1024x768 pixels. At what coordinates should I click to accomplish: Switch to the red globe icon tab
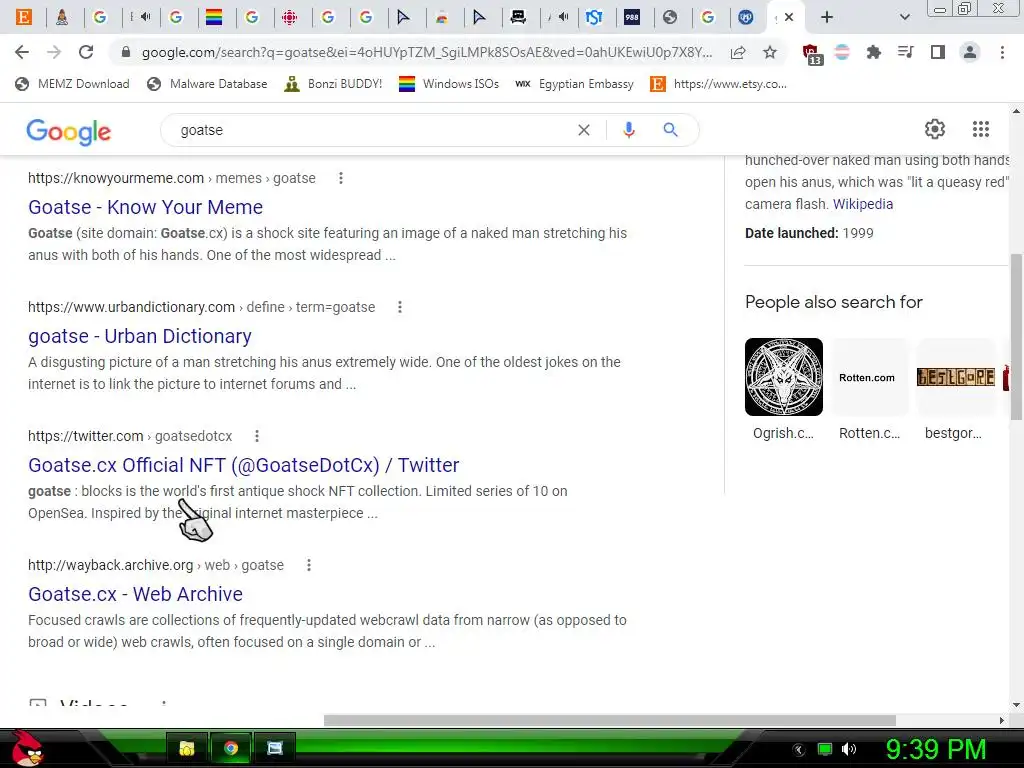pyautogui.click(x=289, y=17)
